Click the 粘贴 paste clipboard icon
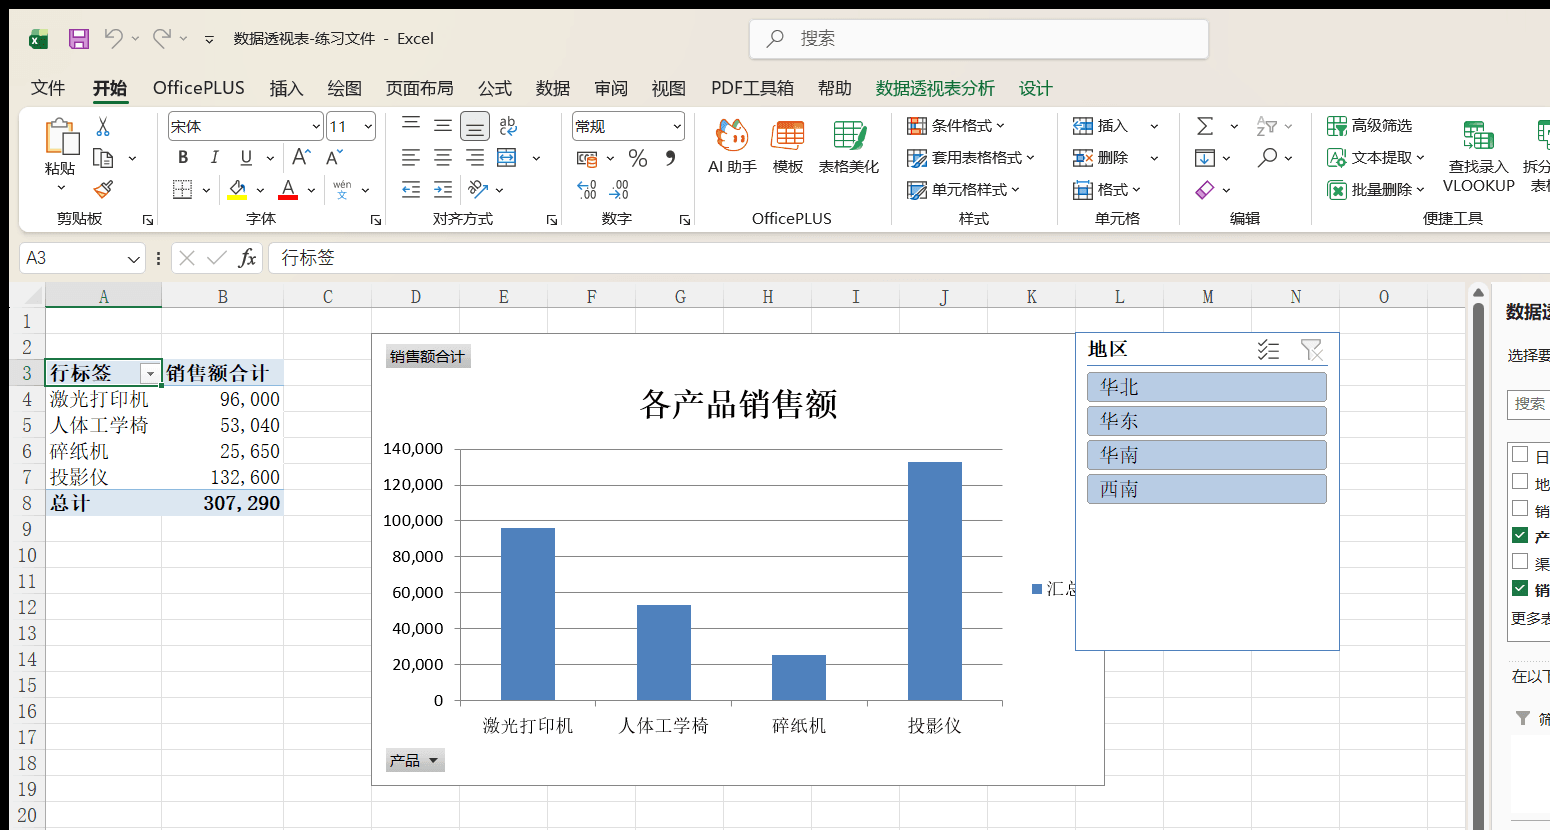This screenshot has height=830, width=1550. pos(61,136)
